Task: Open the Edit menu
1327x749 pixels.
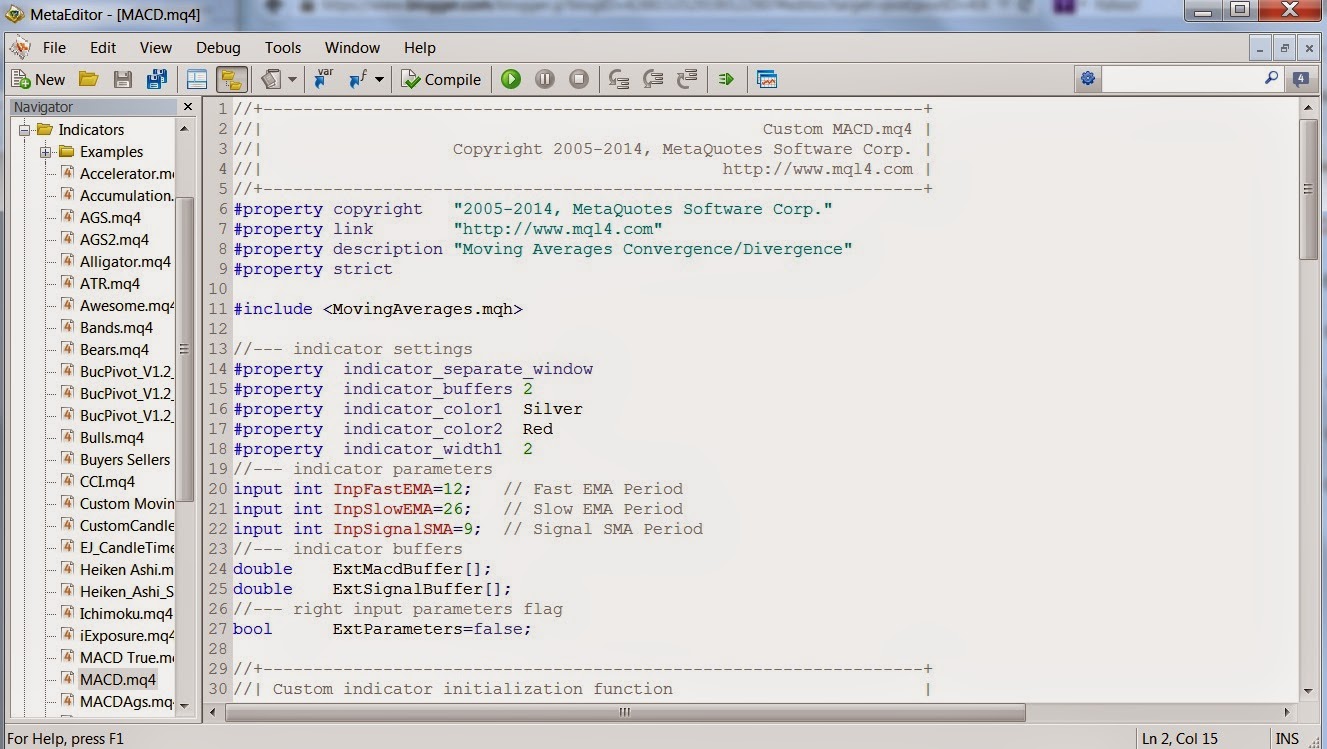Action: click(103, 47)
